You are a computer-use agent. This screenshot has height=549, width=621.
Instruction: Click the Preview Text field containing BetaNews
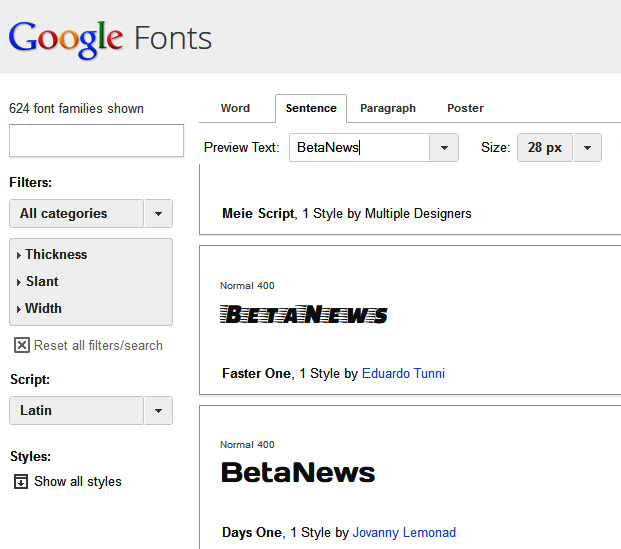pyautogui.click(x=360, y=147)
